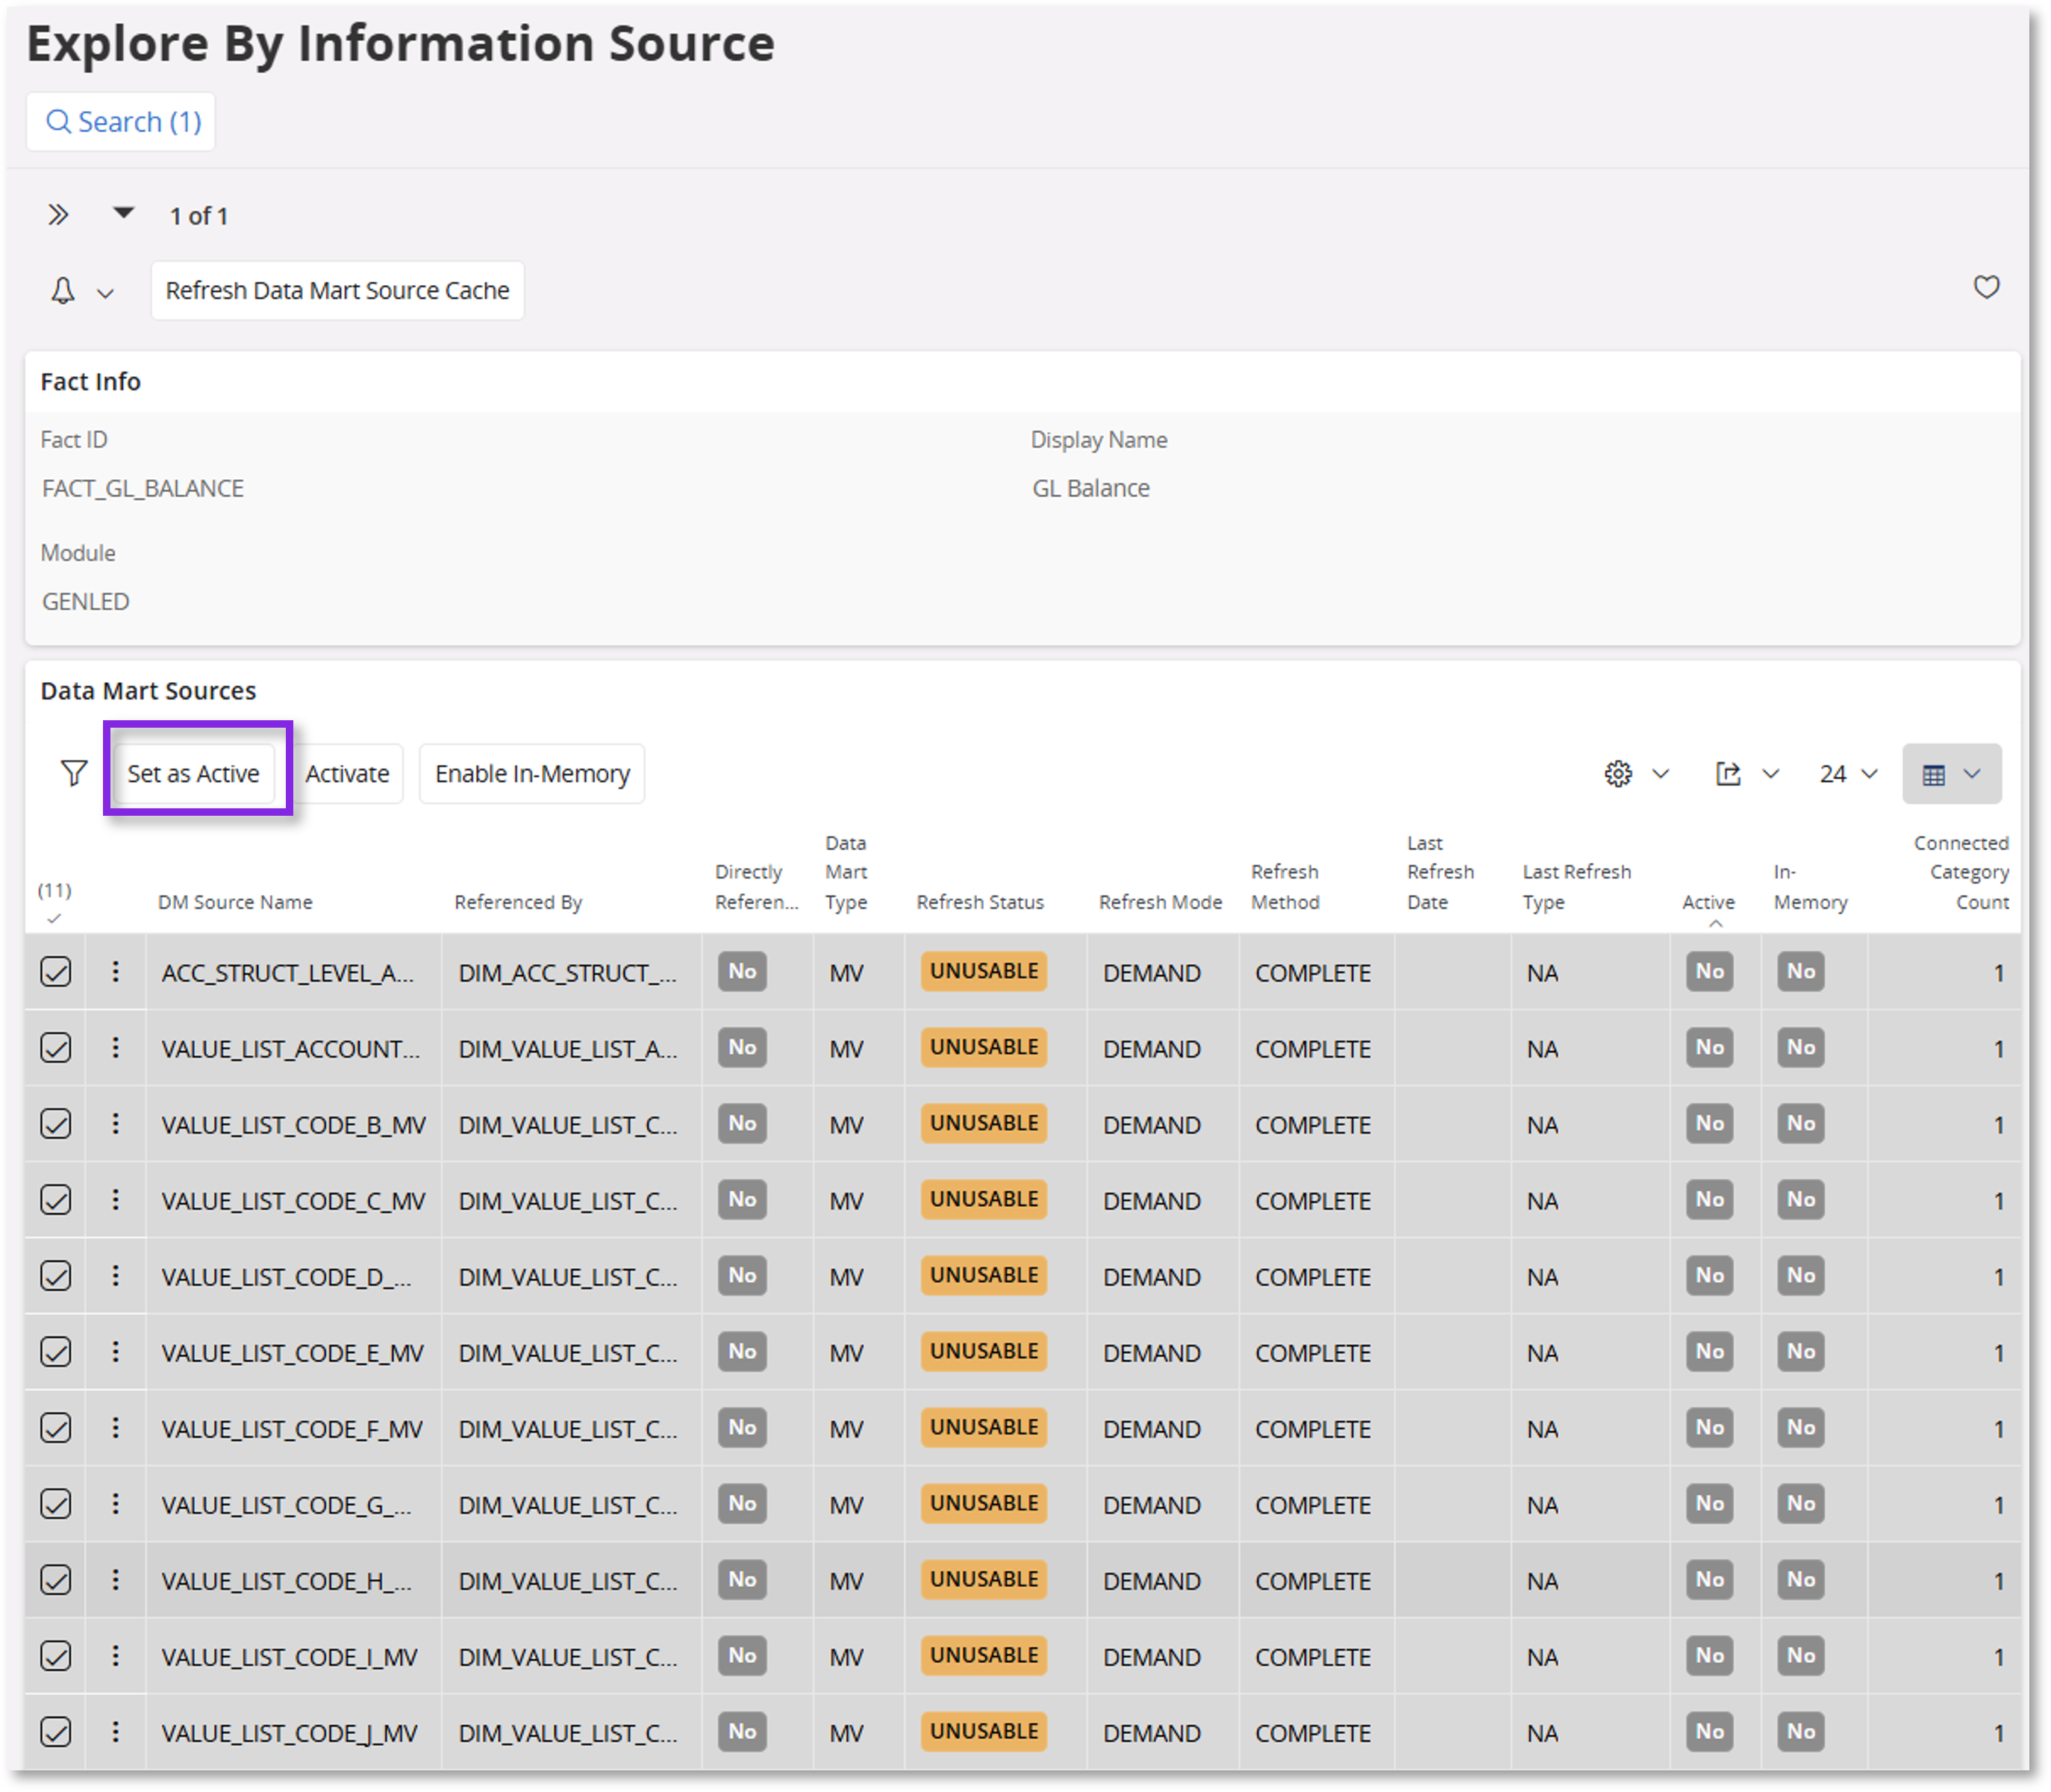Sort by Refresh Status column header

click(980, 902)
